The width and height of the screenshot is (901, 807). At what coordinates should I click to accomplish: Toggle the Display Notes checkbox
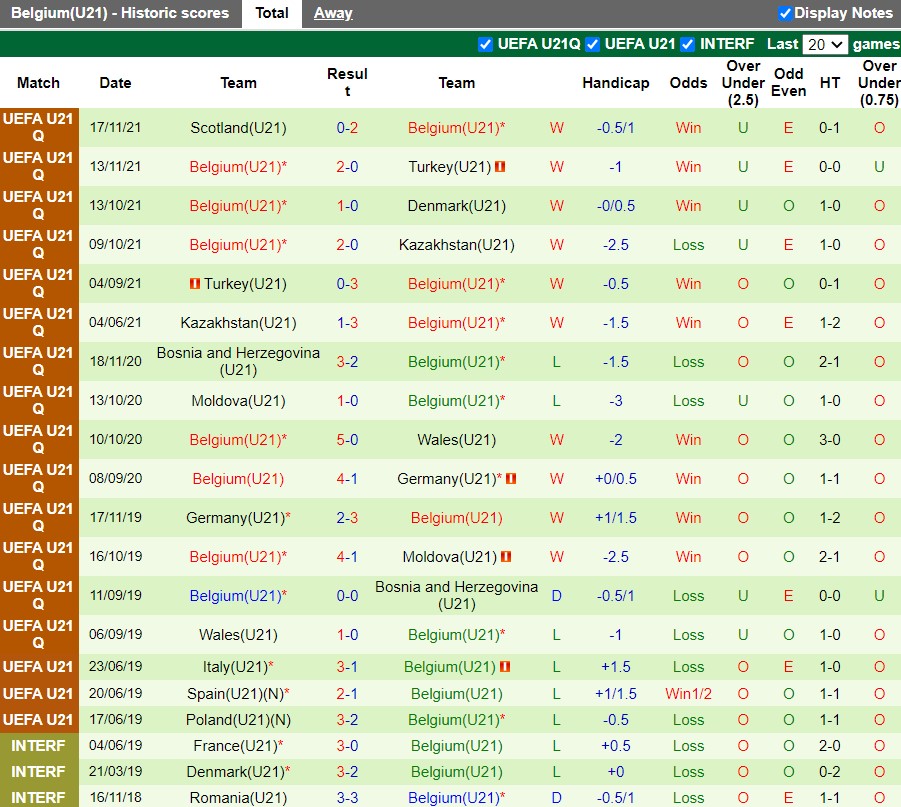click(x=785, y=13)
